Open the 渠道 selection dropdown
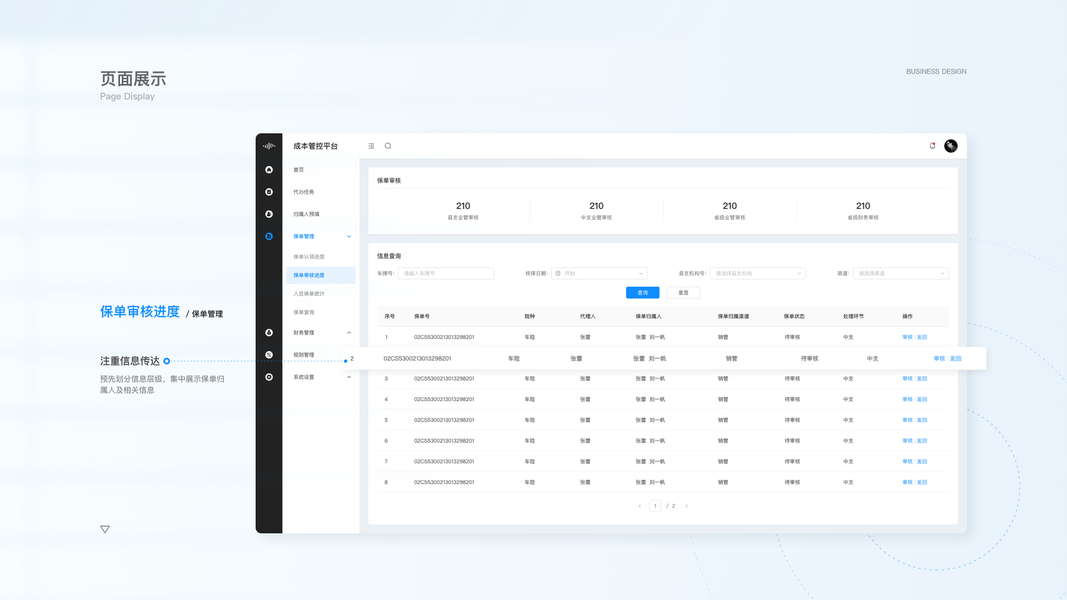This screenshot has height=600, width=1067. point(900,273)
